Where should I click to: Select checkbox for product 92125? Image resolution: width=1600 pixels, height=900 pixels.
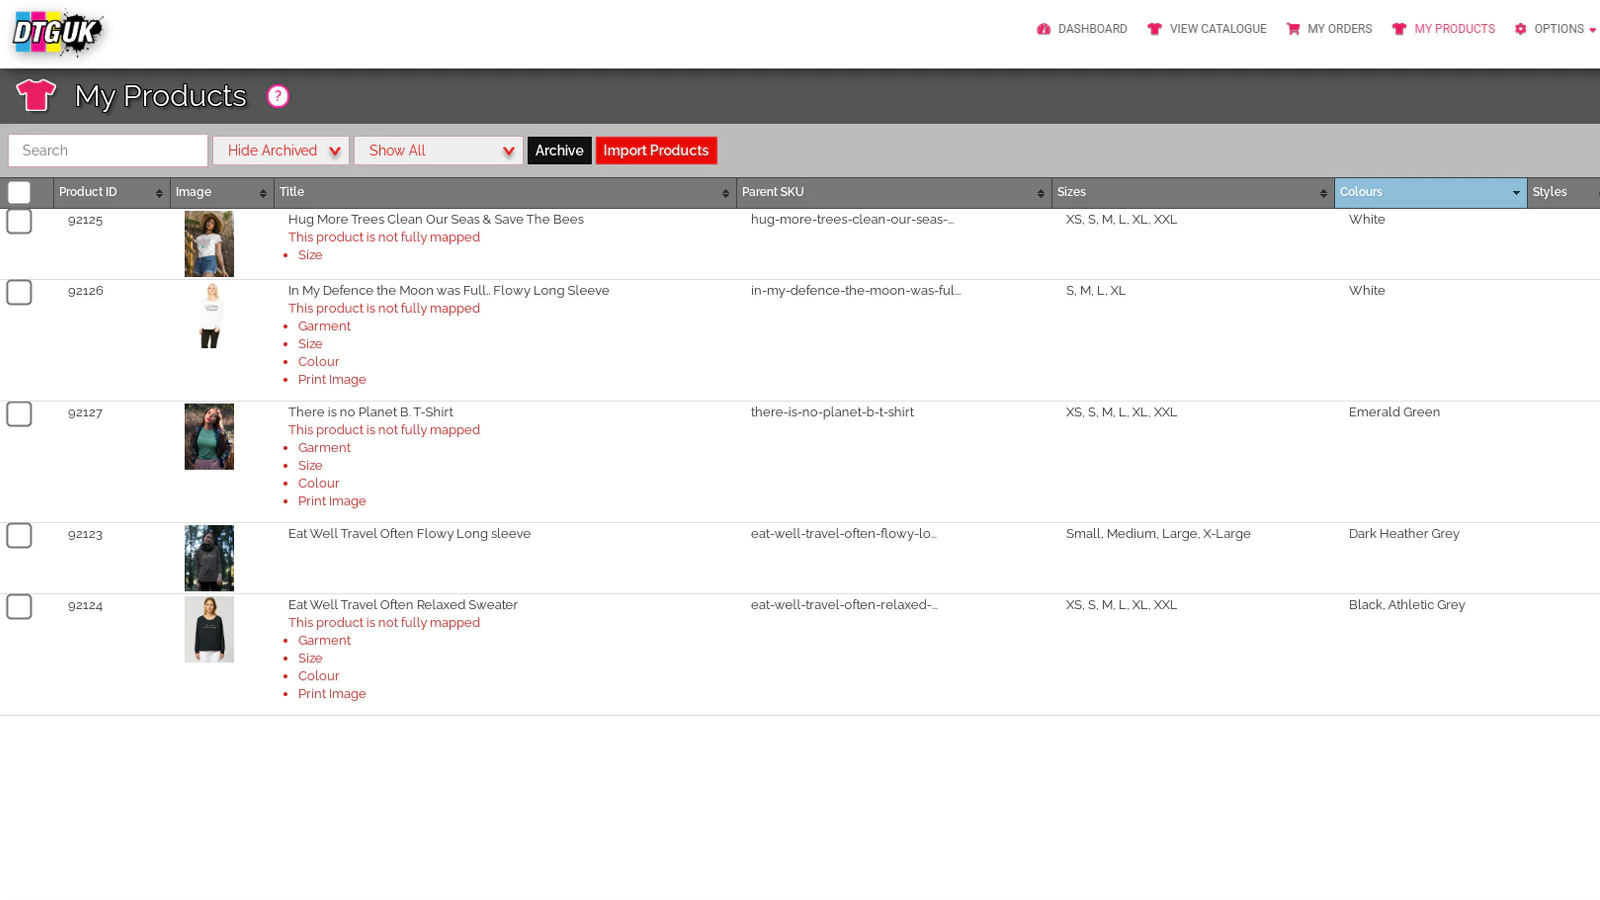(x=19, y=222)
